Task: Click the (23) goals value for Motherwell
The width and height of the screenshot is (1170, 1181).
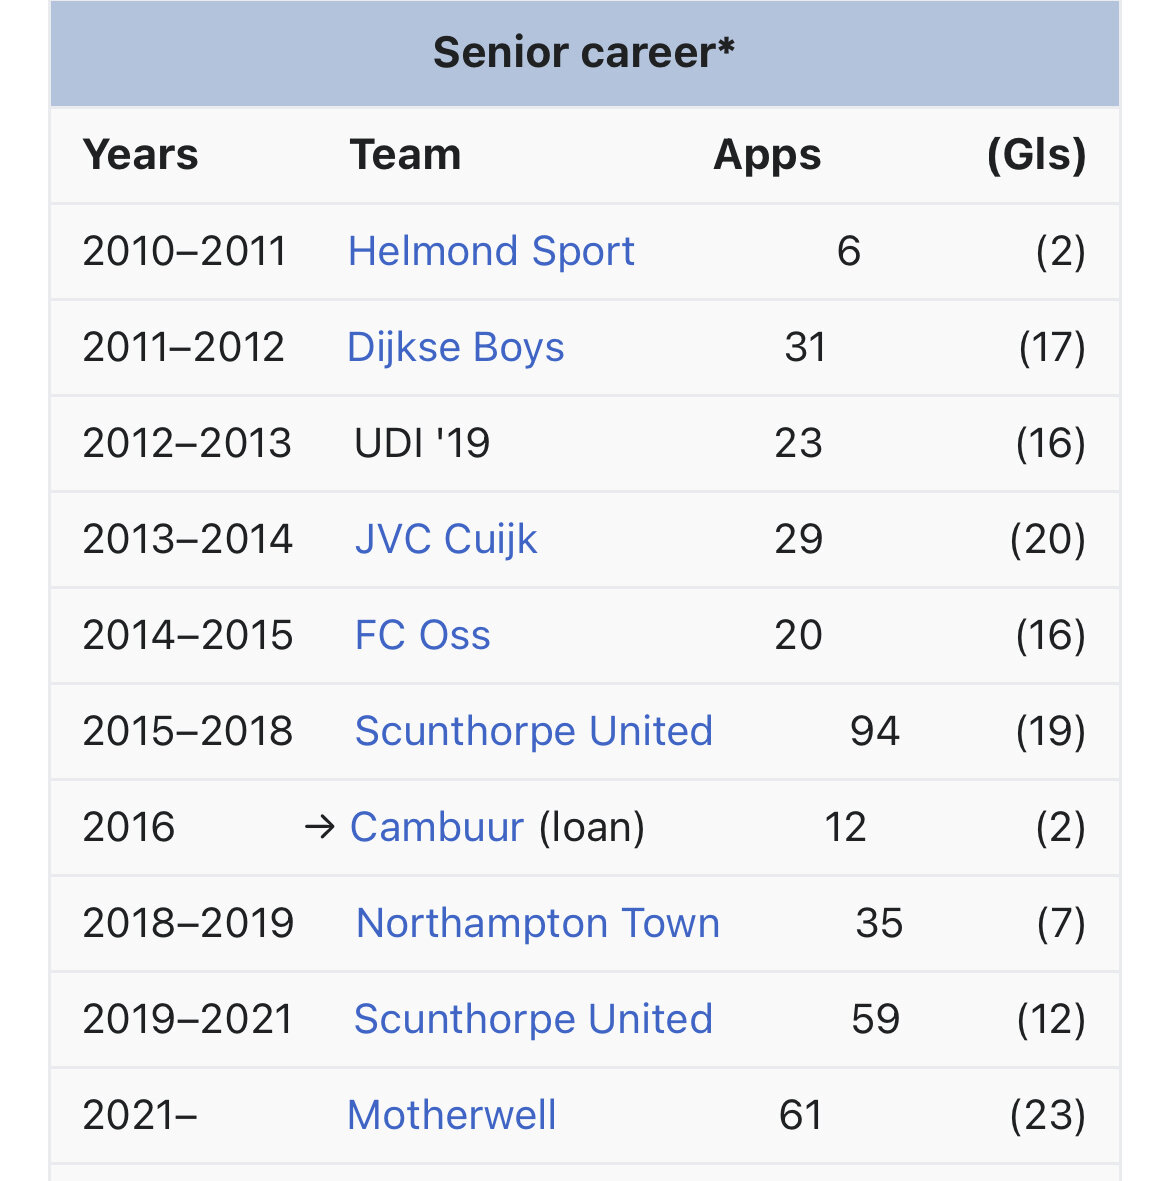Action: (x=1048, y=1115)
